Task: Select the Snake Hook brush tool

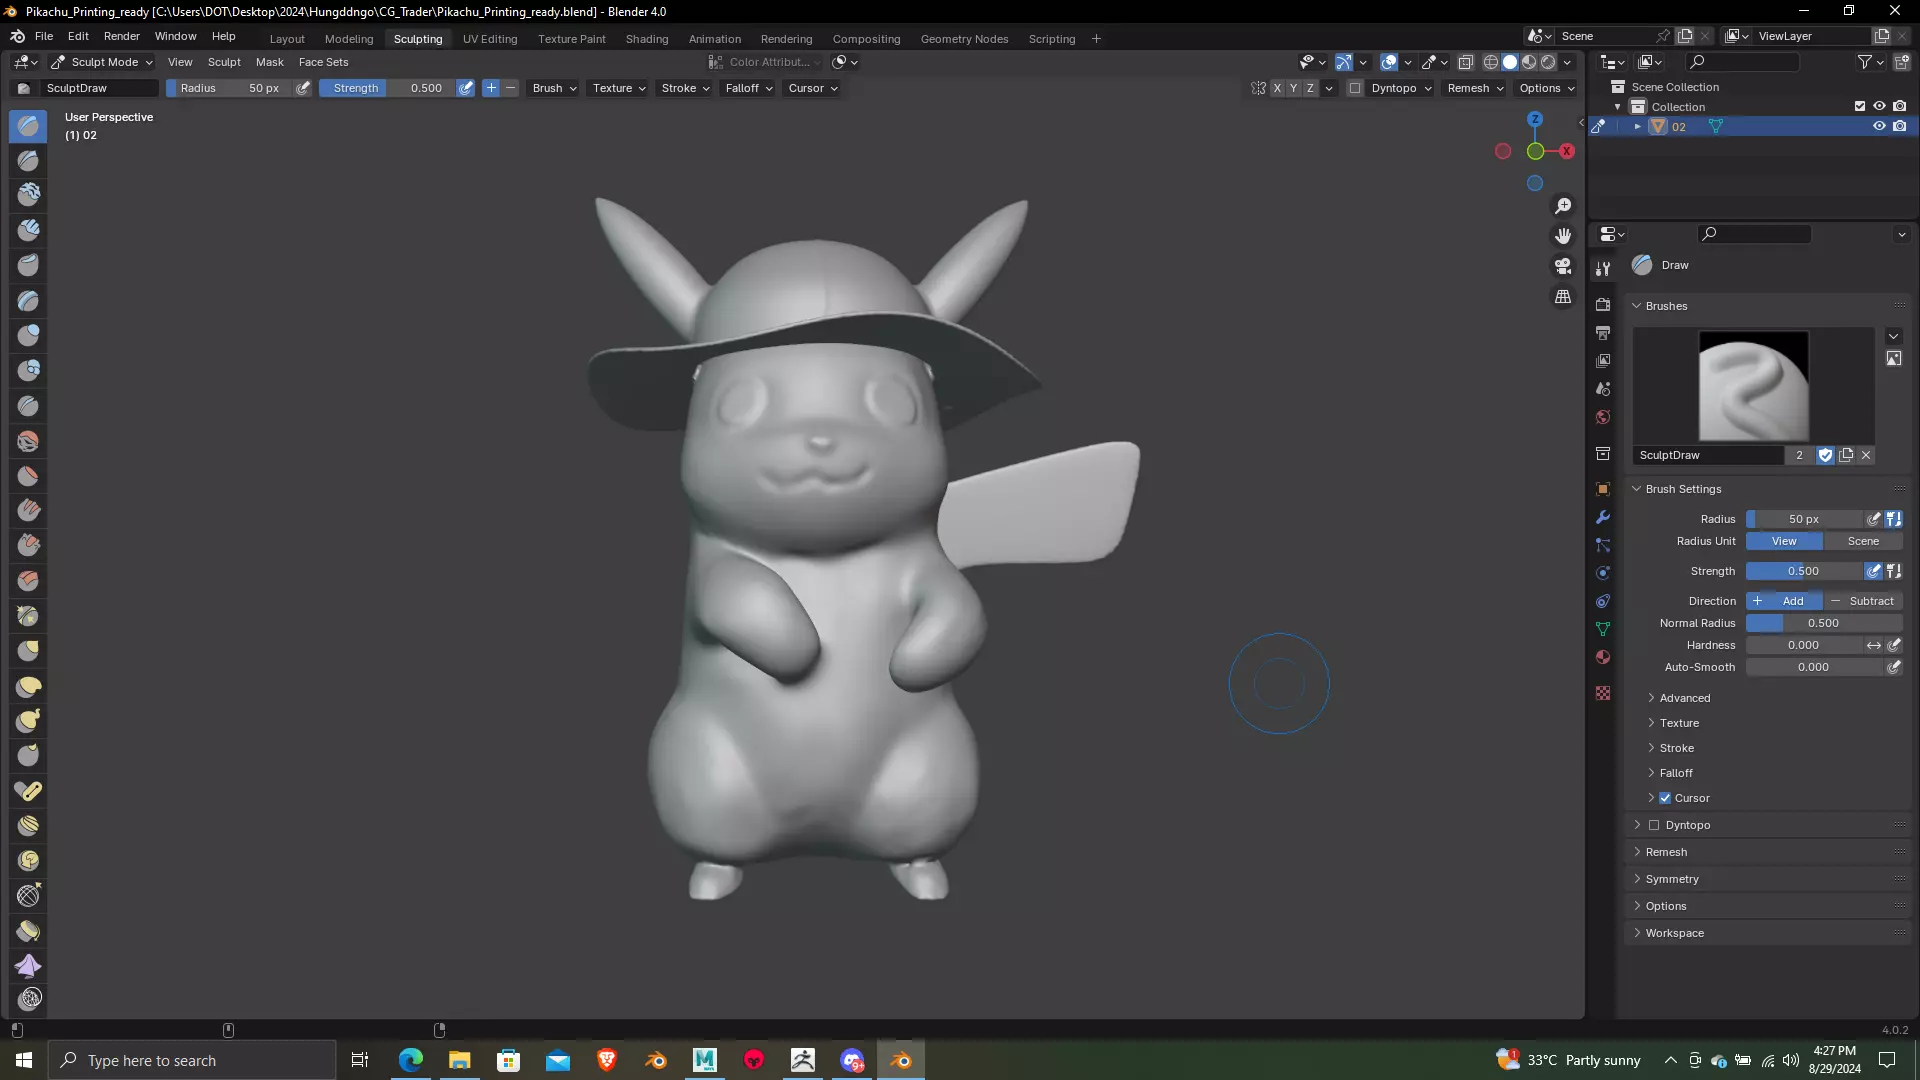Action: click(28, 721)
